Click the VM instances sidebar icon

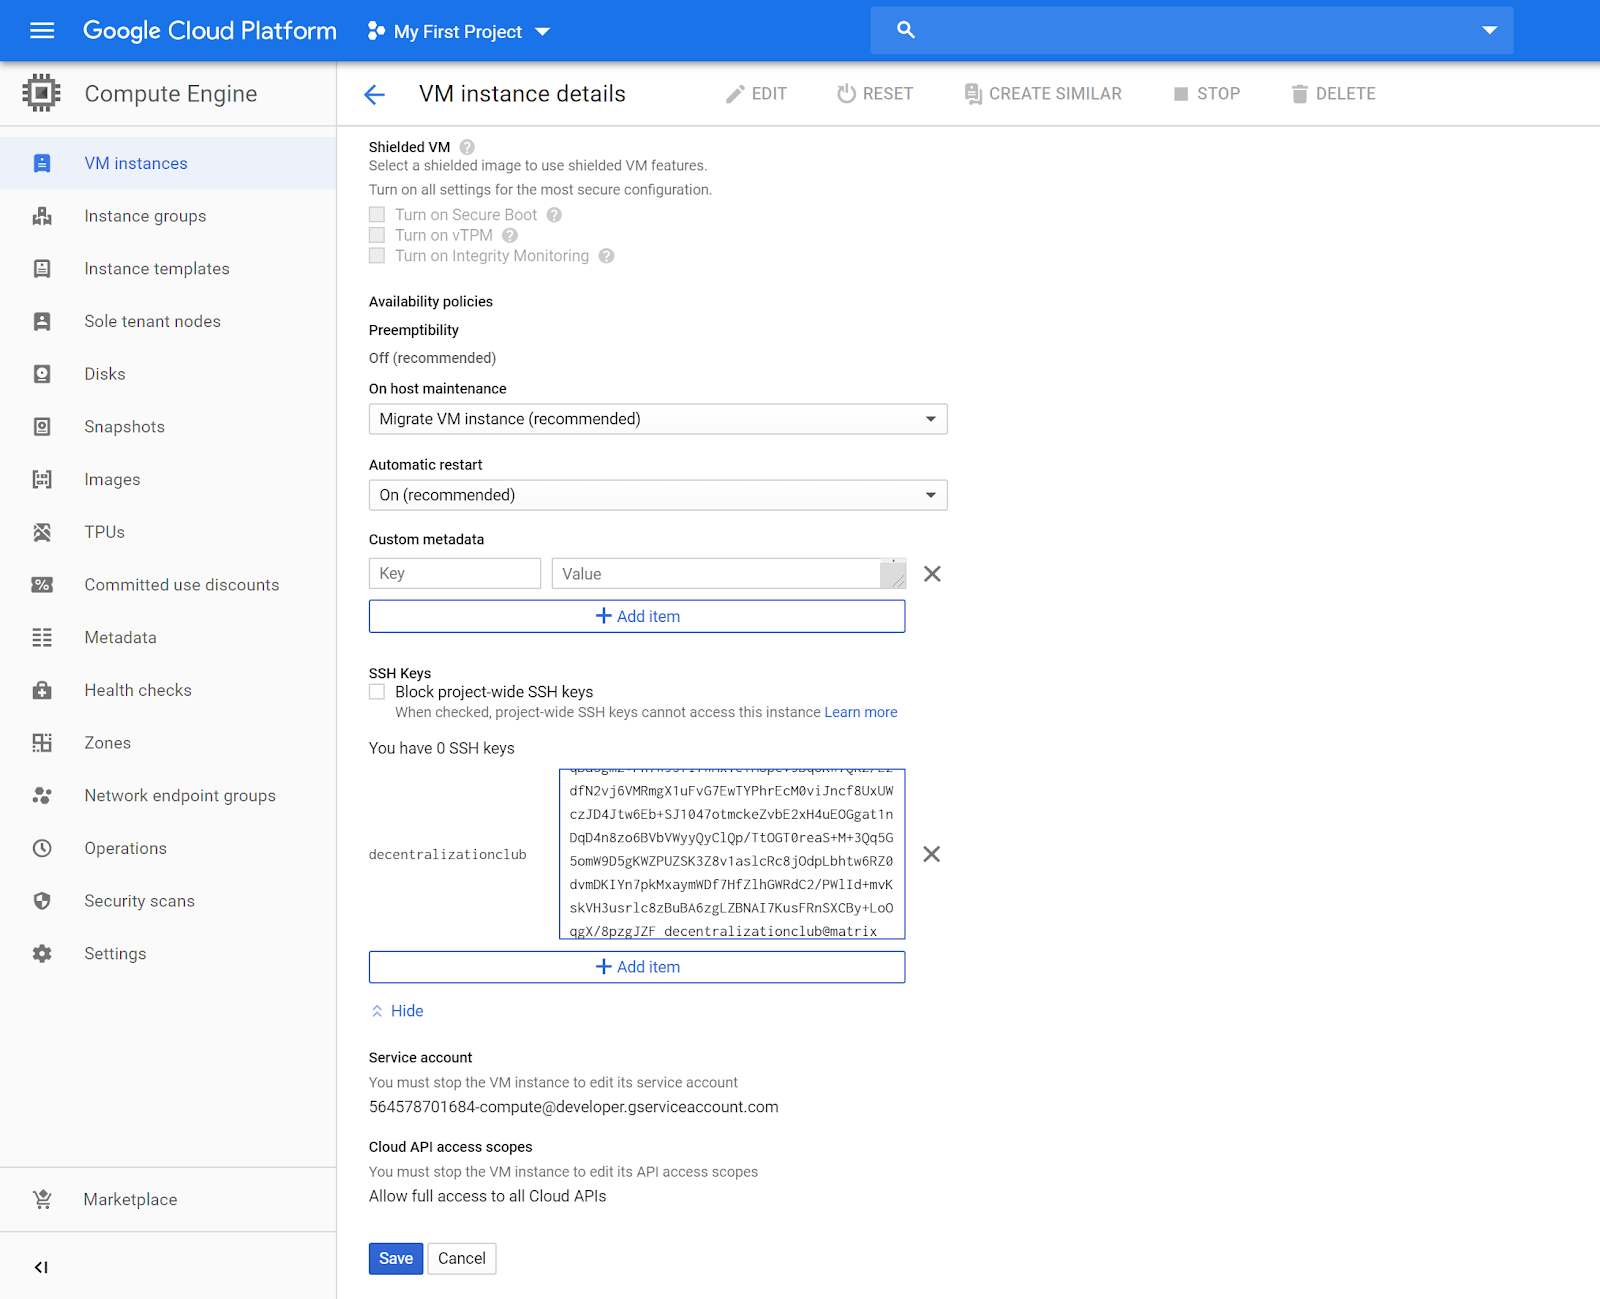click(42, 163)
